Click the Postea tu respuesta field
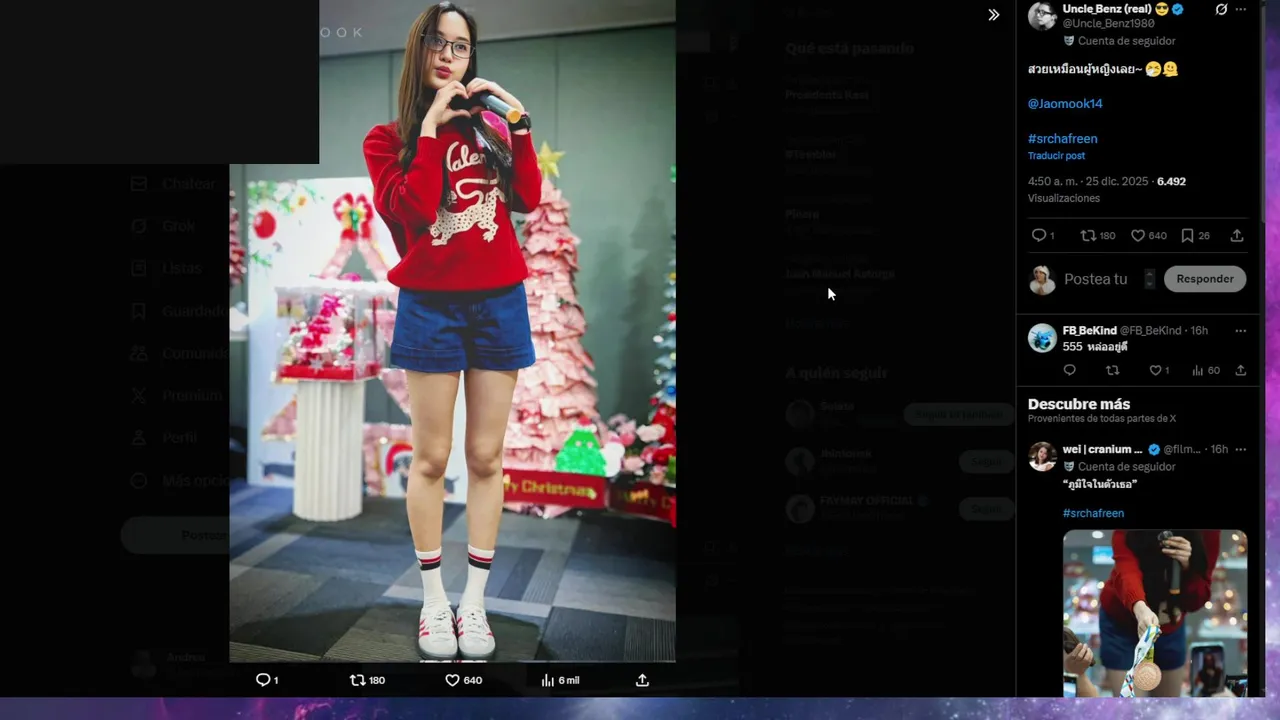Image resolution: width=1280 pixels, height=720 pixels. pyautogui.click(x=1098, y=279)
